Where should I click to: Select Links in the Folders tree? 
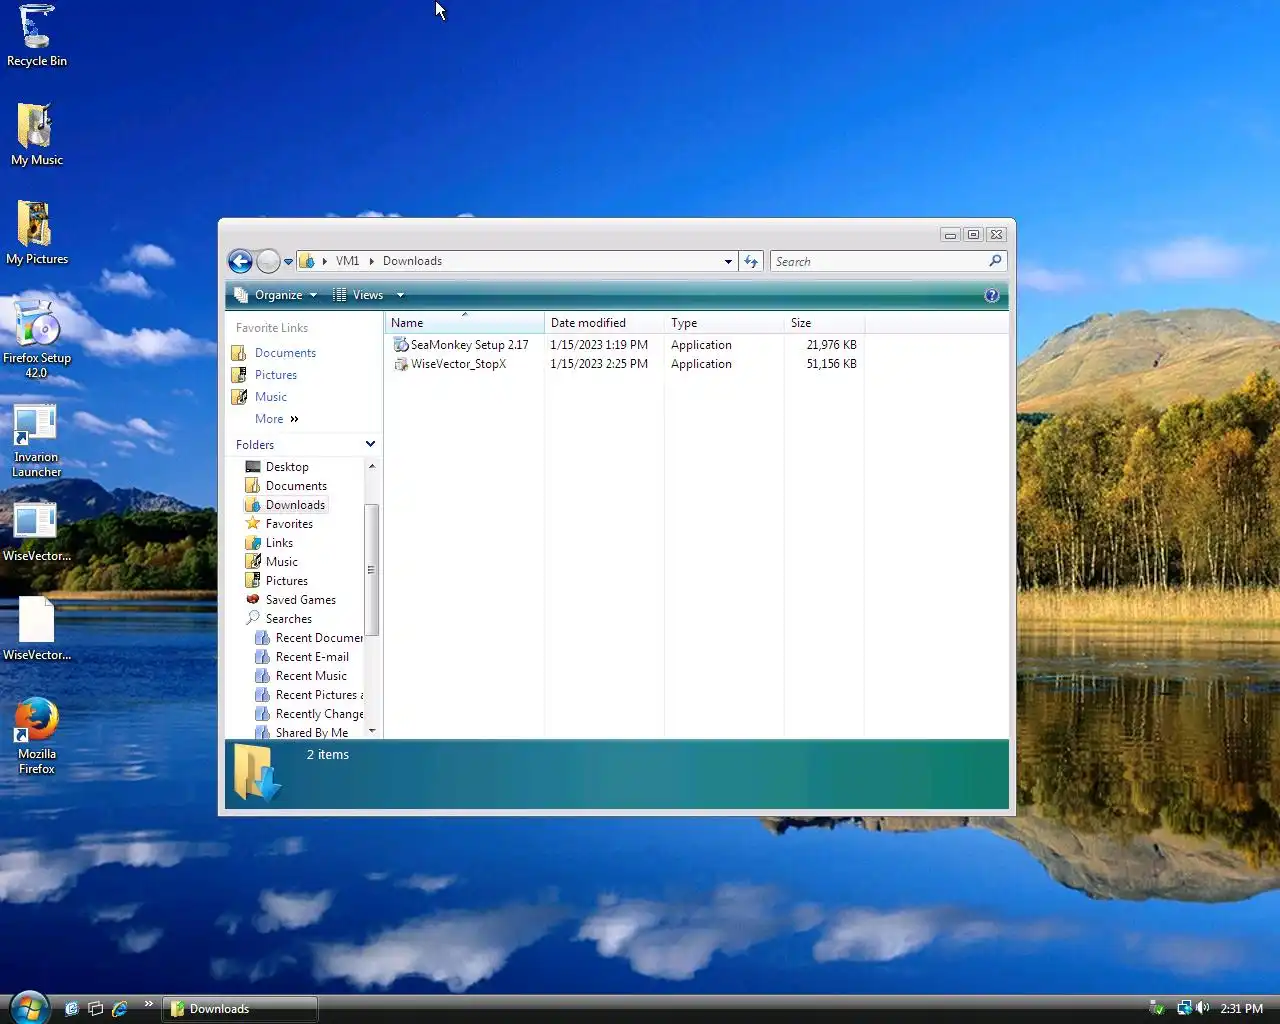tap(279, 543)
